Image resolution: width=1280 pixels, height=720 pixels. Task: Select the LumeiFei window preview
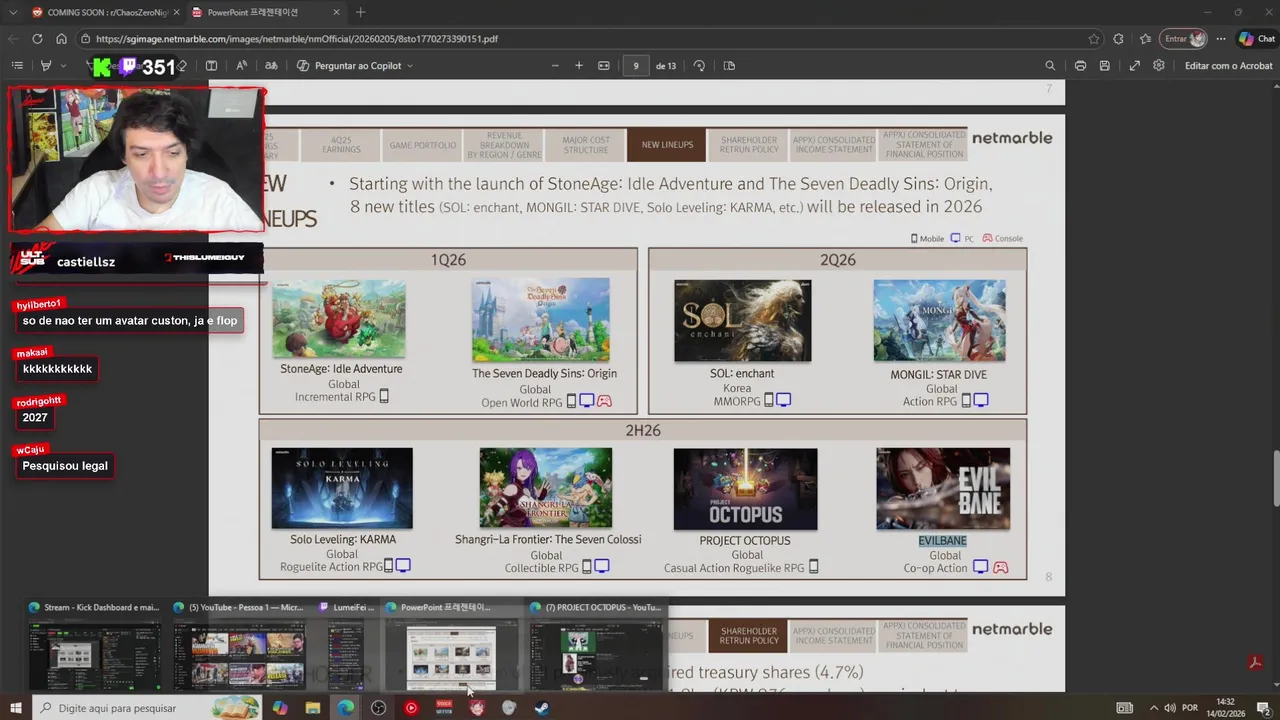(346, 645)
